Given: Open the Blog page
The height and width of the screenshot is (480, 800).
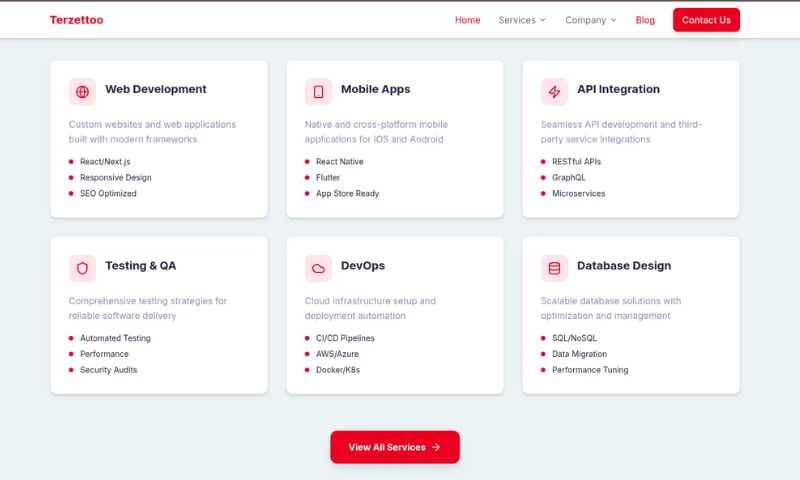Looking at the screenshot, I should (645, 20).
